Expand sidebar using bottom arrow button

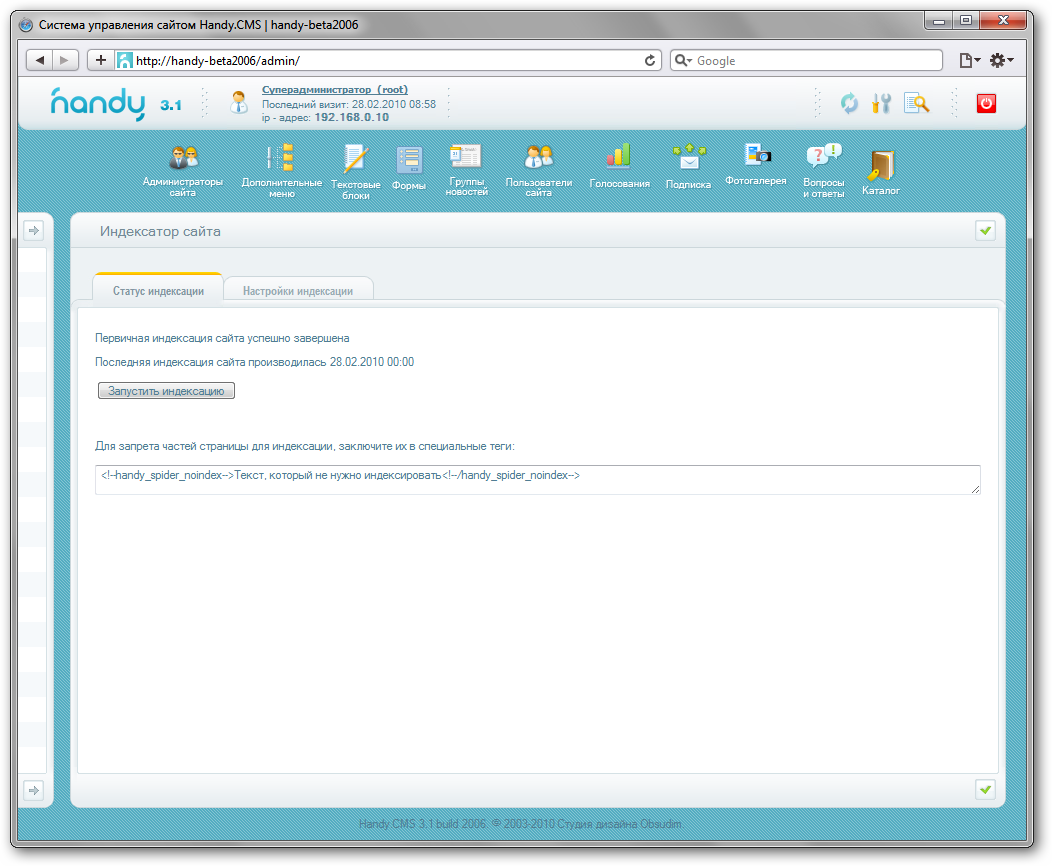(33, 790)
